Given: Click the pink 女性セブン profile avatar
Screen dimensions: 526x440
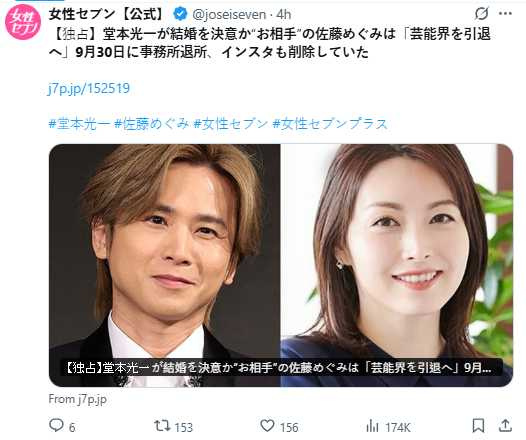Looking at the screenshot, I should click(x=22, y=22).
